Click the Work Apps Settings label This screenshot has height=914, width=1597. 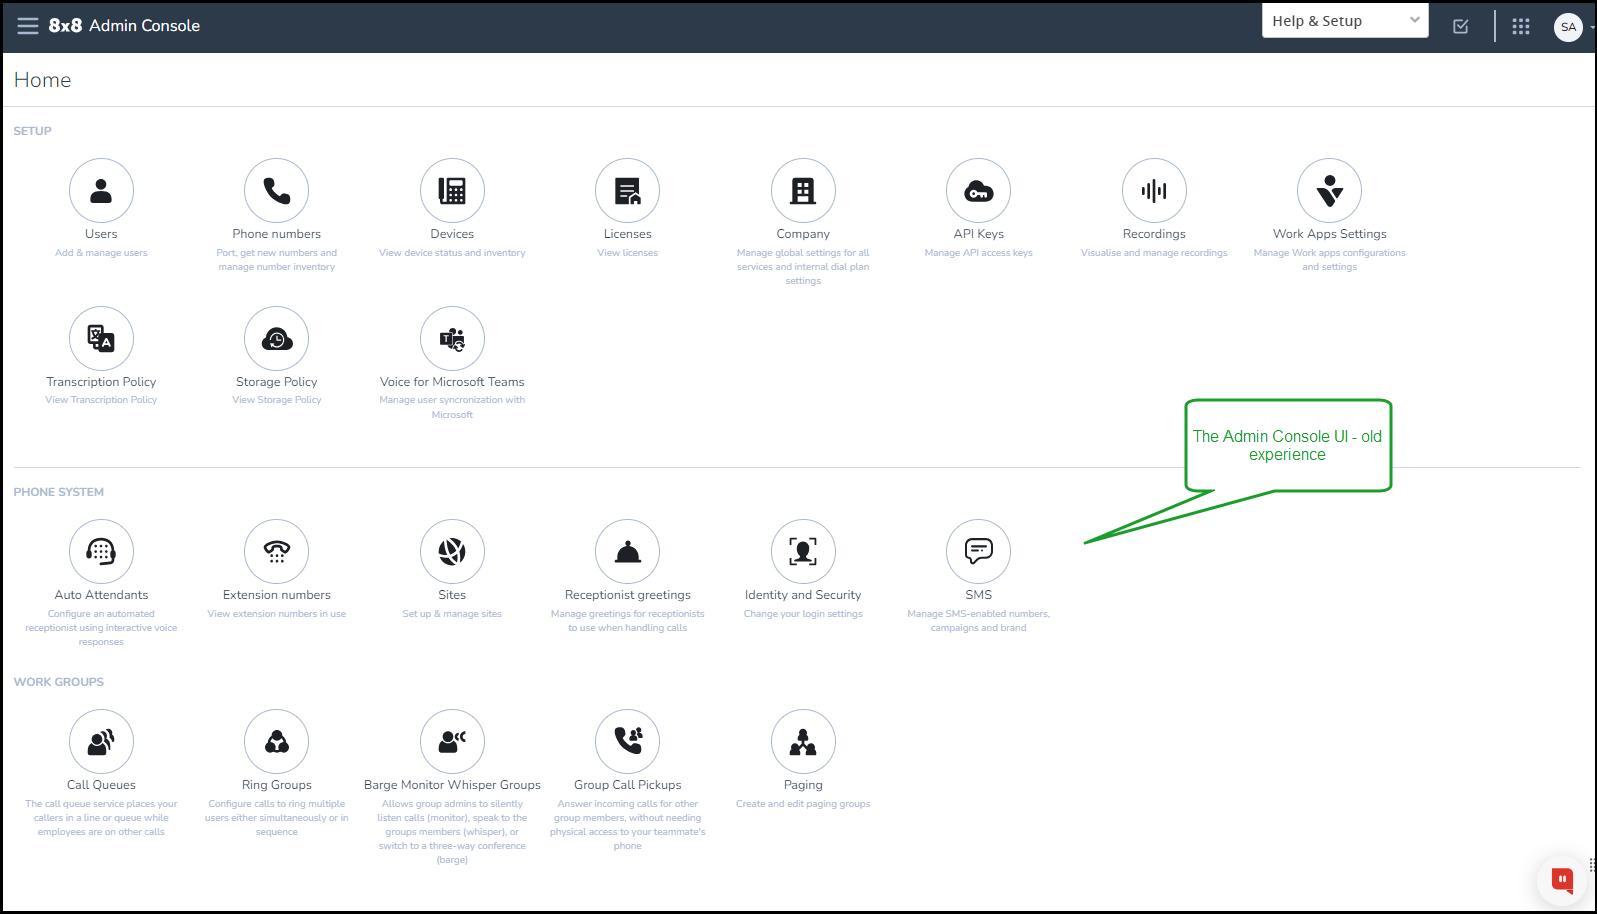pyautogui.click(x=1330, y=234)
